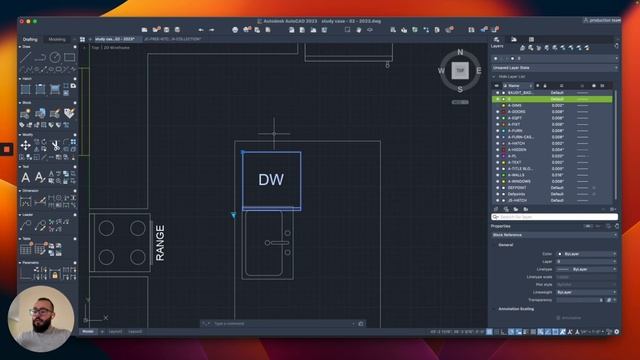This screenshot has width=640, height=360.
Task: Switch to the Model layout tab
Action: (x=88, y=332)
